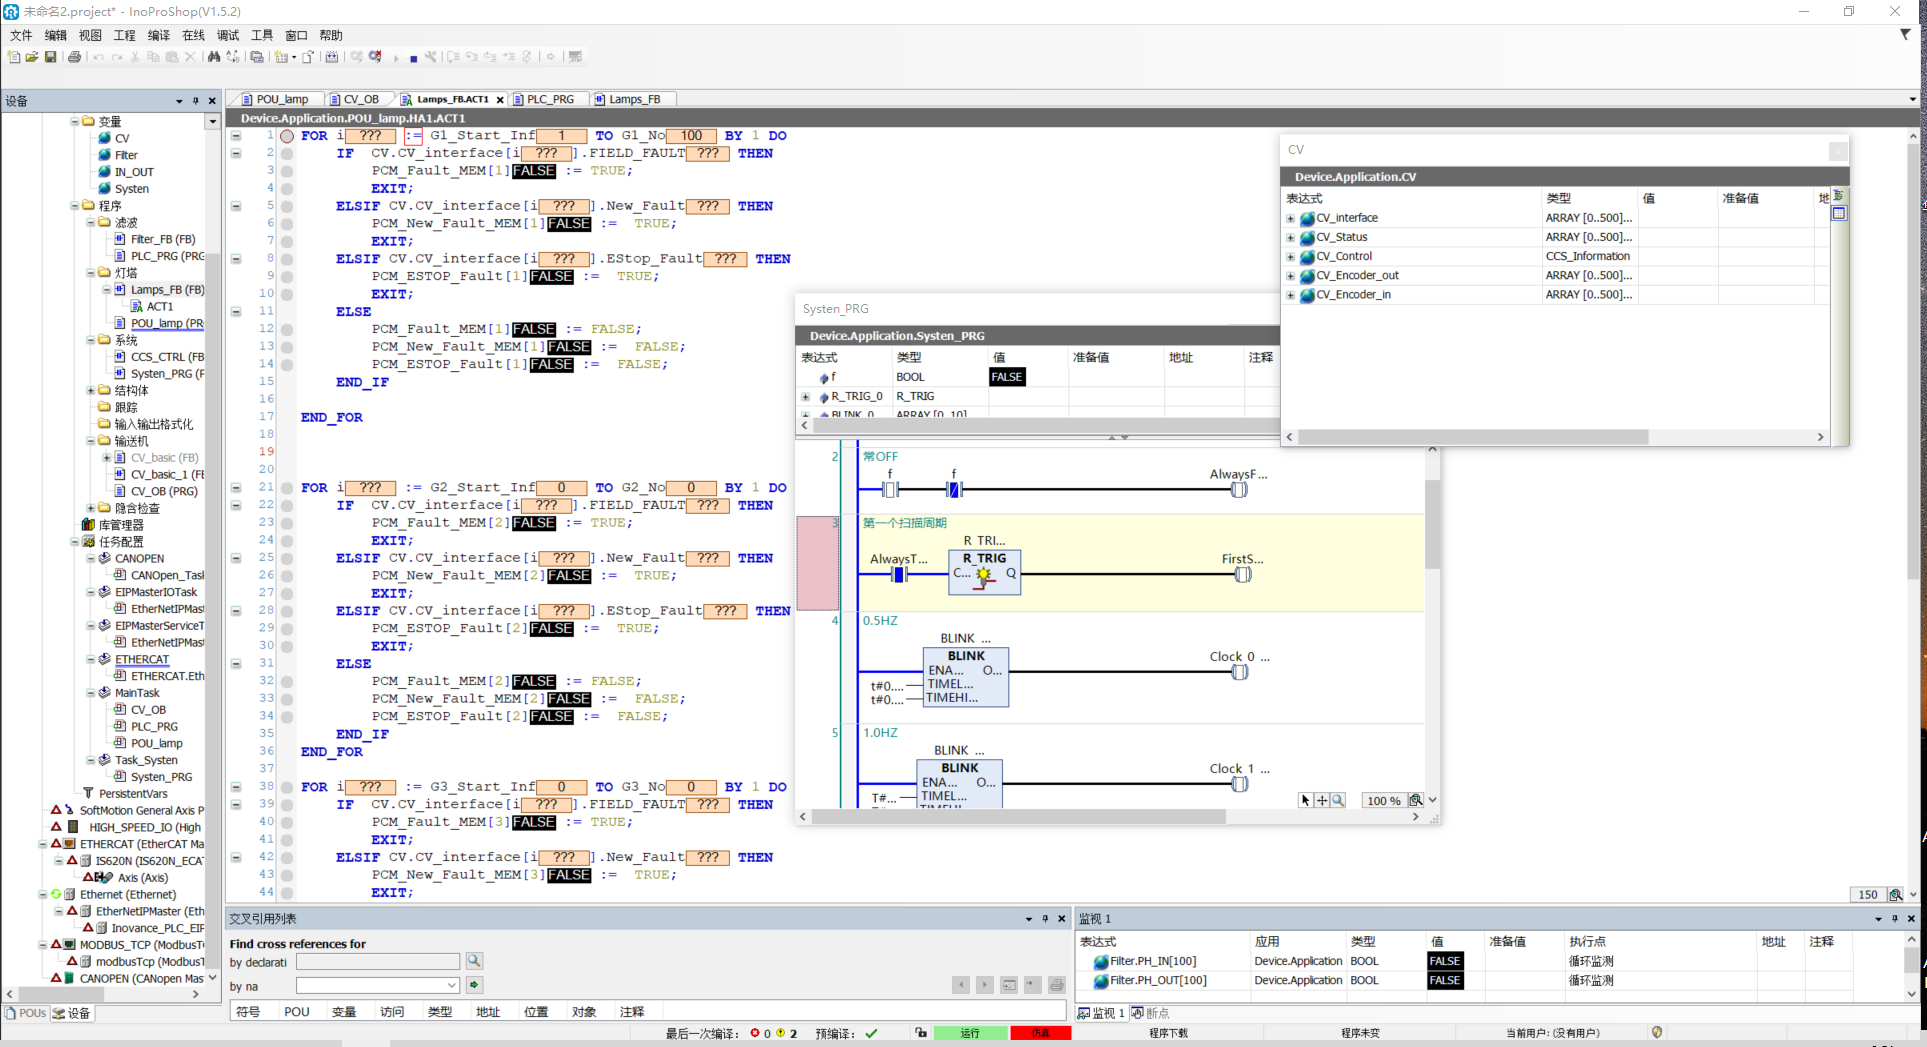1927x1047 pixels.
Task: Toggle breakpoint circle on code line 2
Action: (x=287, y=154)
